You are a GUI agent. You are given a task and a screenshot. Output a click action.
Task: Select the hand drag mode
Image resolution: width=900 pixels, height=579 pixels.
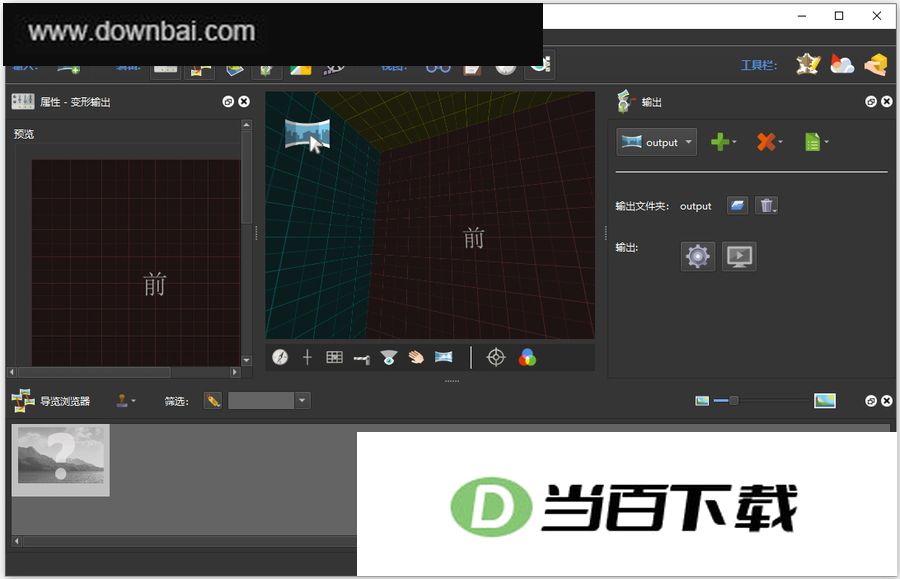(416, 357)
